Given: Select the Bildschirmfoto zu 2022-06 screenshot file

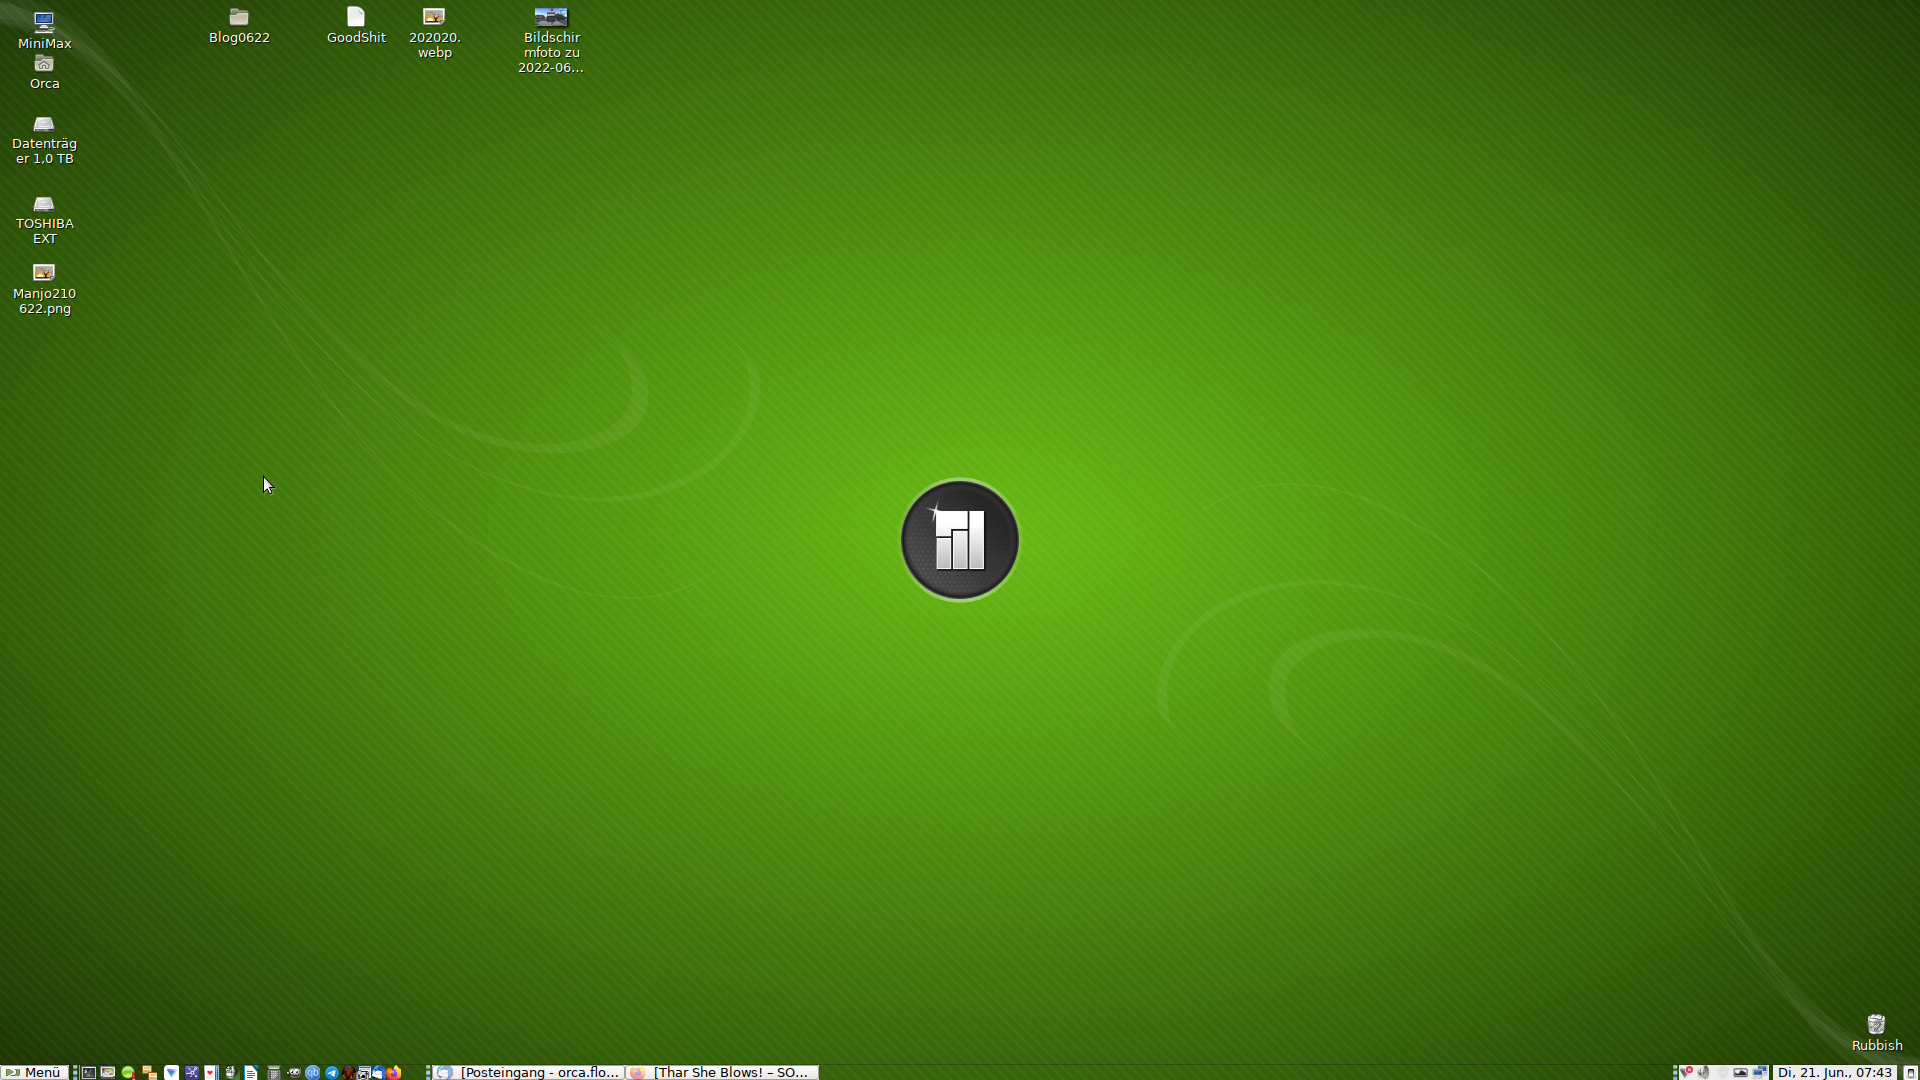Looking at the screenshot, I should tap(551, 40).
